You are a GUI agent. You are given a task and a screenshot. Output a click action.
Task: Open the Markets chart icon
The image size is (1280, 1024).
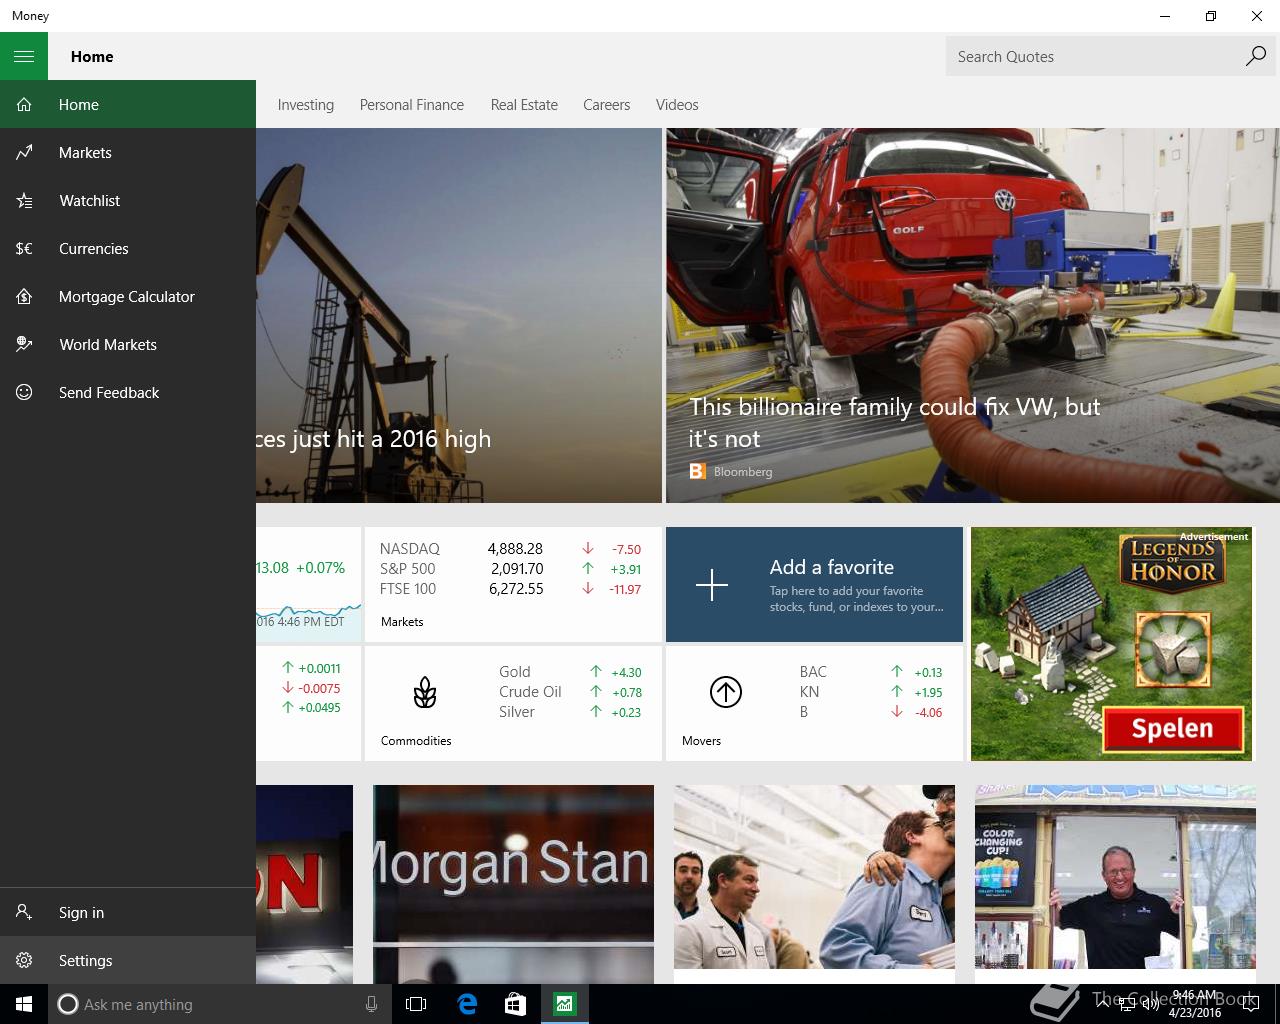(24, 152)
